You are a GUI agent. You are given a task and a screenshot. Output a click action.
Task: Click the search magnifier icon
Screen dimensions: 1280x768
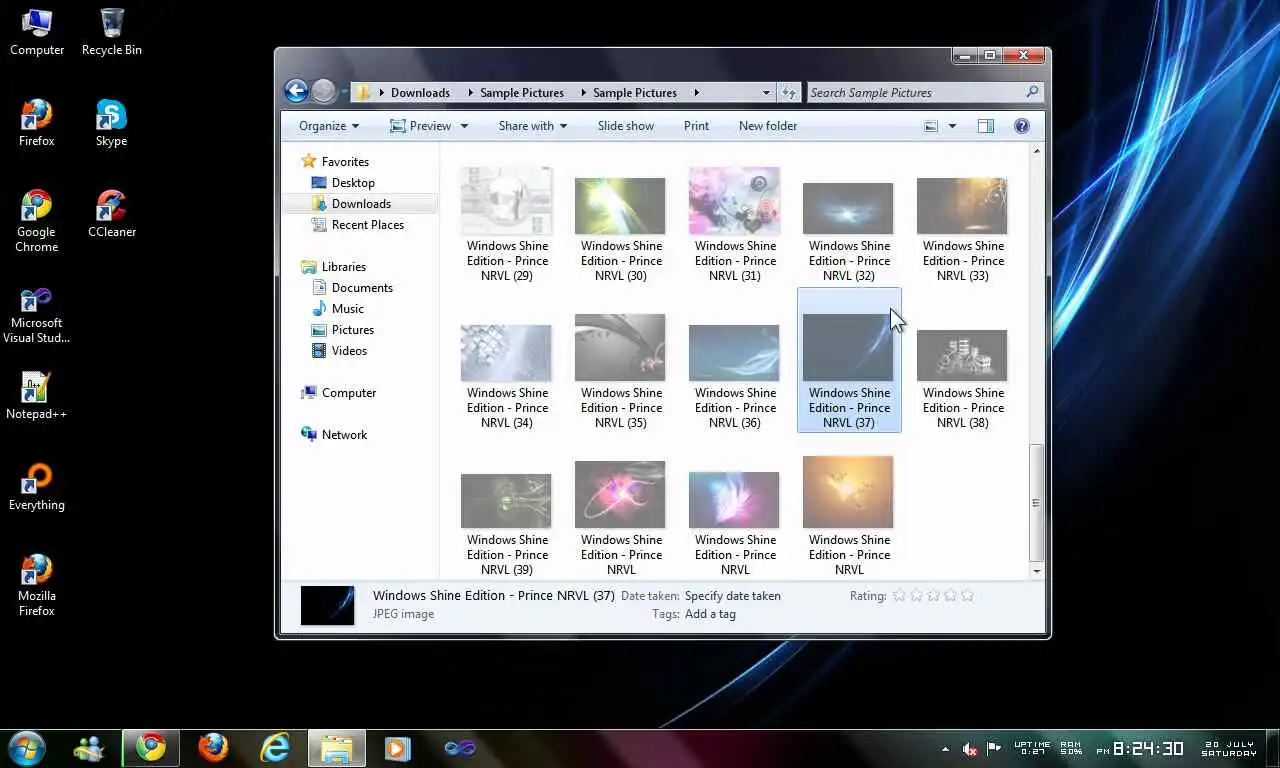tap(1032, 92)
